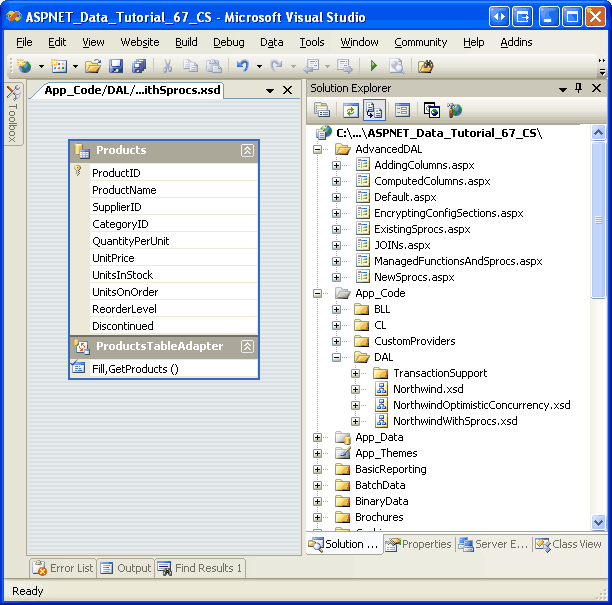Screen dimensions: 612x605
Task: Click the ASP.NET Configuration icon
Action: coord(455,110)
